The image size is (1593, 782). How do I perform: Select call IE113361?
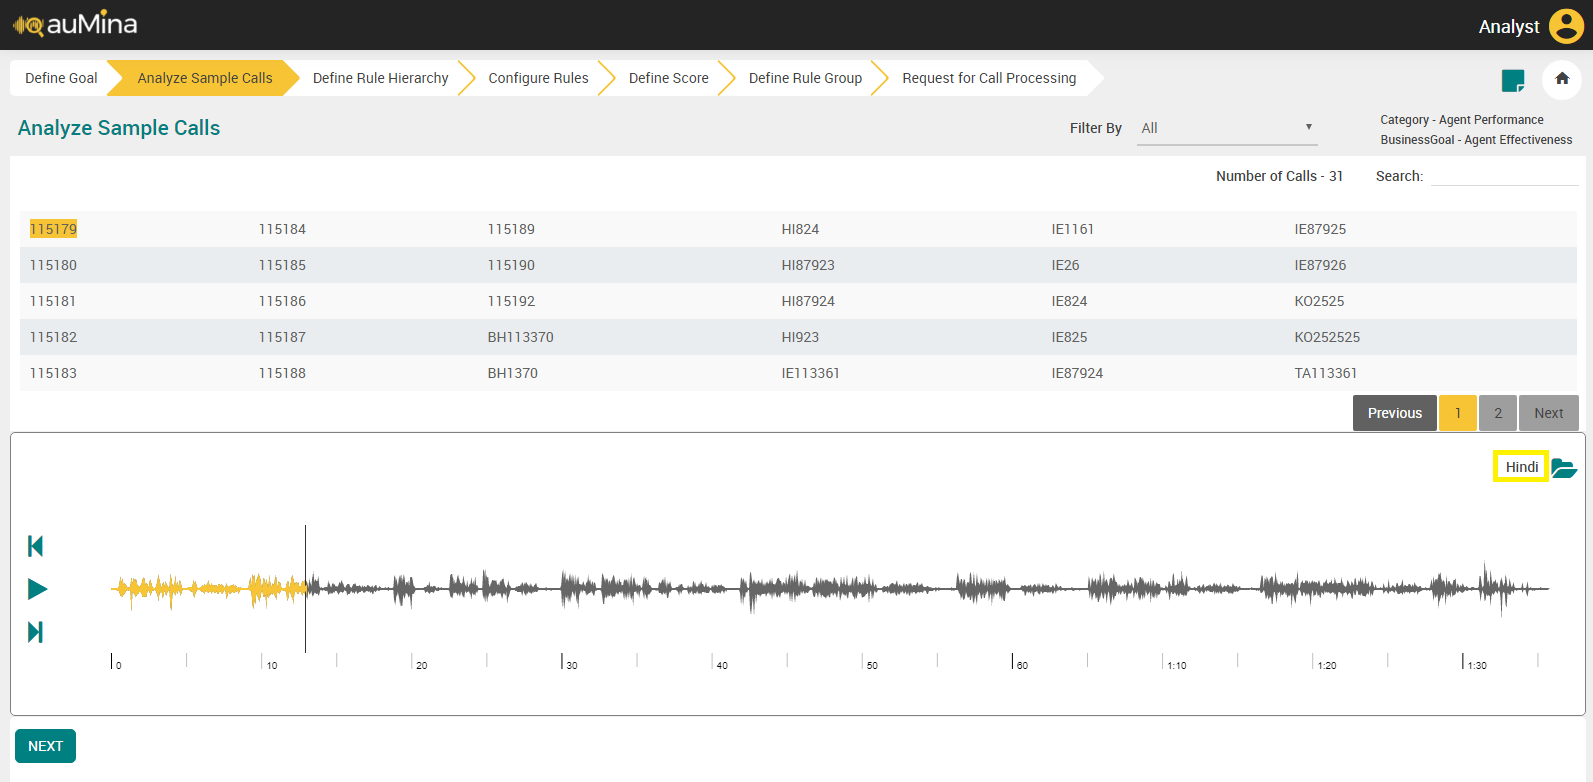pyautogui.click(x=811, y=373)
